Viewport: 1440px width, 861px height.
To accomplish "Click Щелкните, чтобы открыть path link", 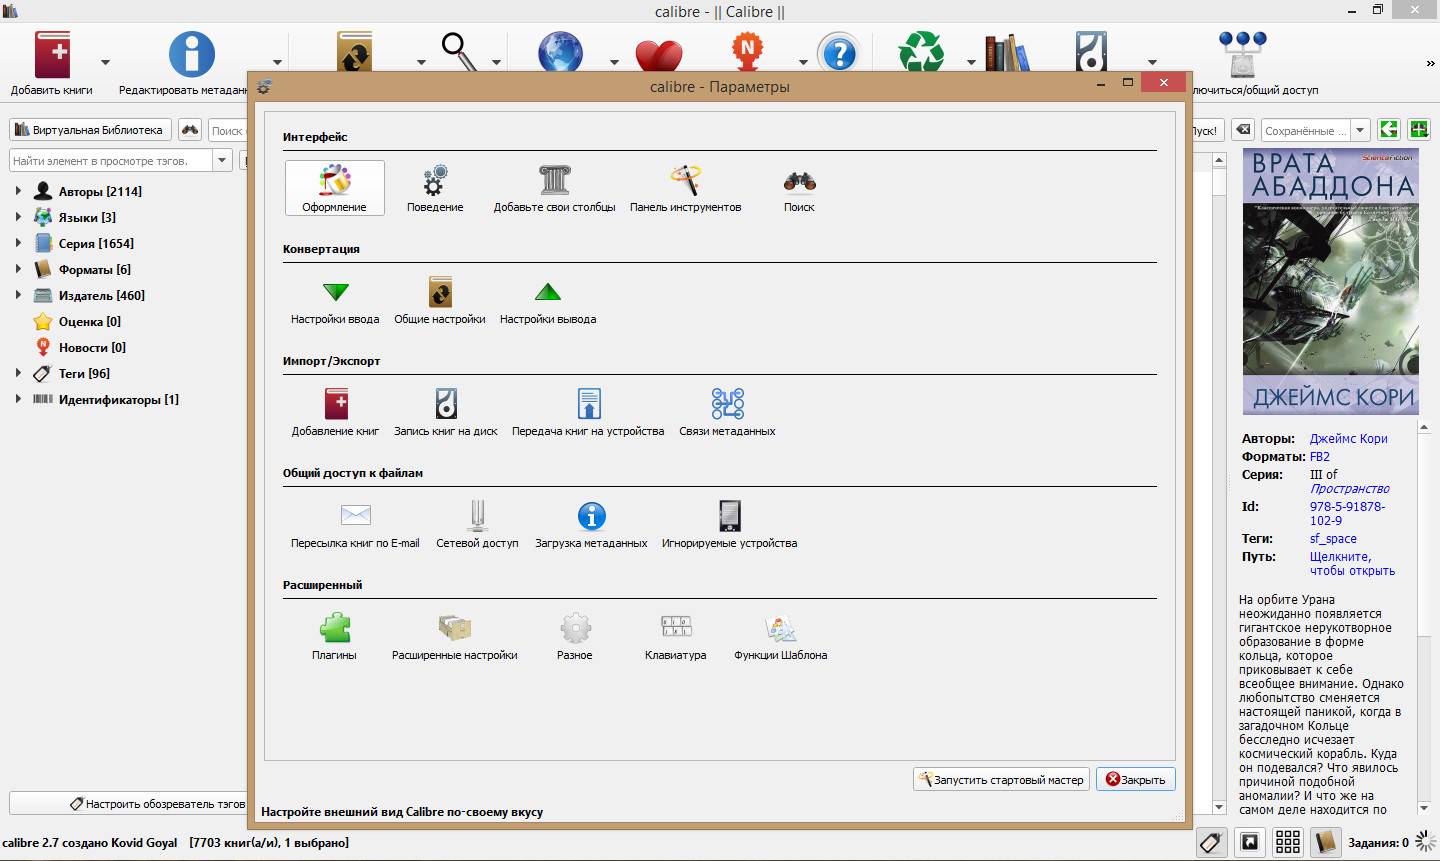I will point(1352,563).
